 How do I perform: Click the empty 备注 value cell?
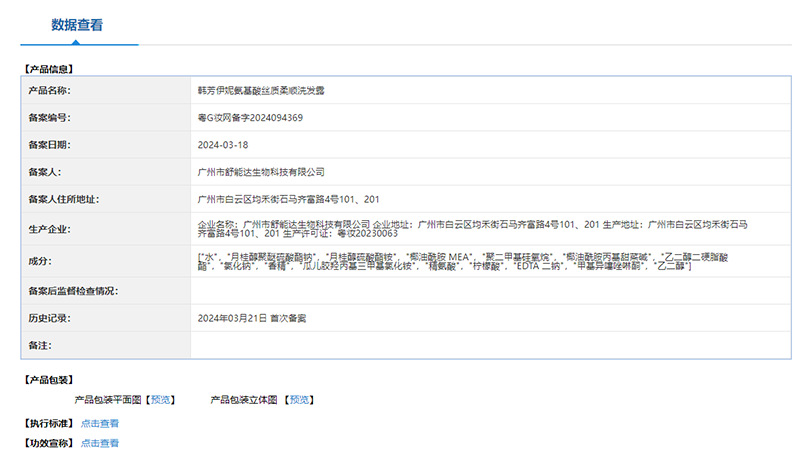(491, 345)
